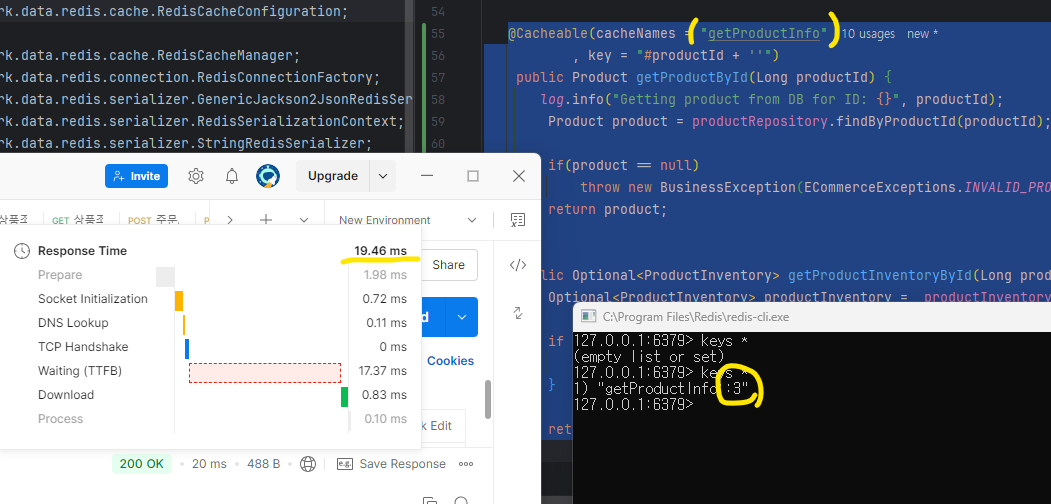Image resolution: width=1051 pixels, height=504 pixels.
Task: Expand the Upgrade dropdown arrow
Action: tap(383, 176)
